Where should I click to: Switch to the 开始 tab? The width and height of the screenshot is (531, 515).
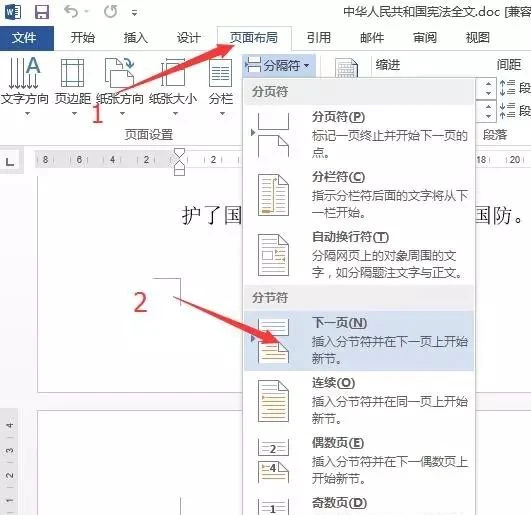83,38
